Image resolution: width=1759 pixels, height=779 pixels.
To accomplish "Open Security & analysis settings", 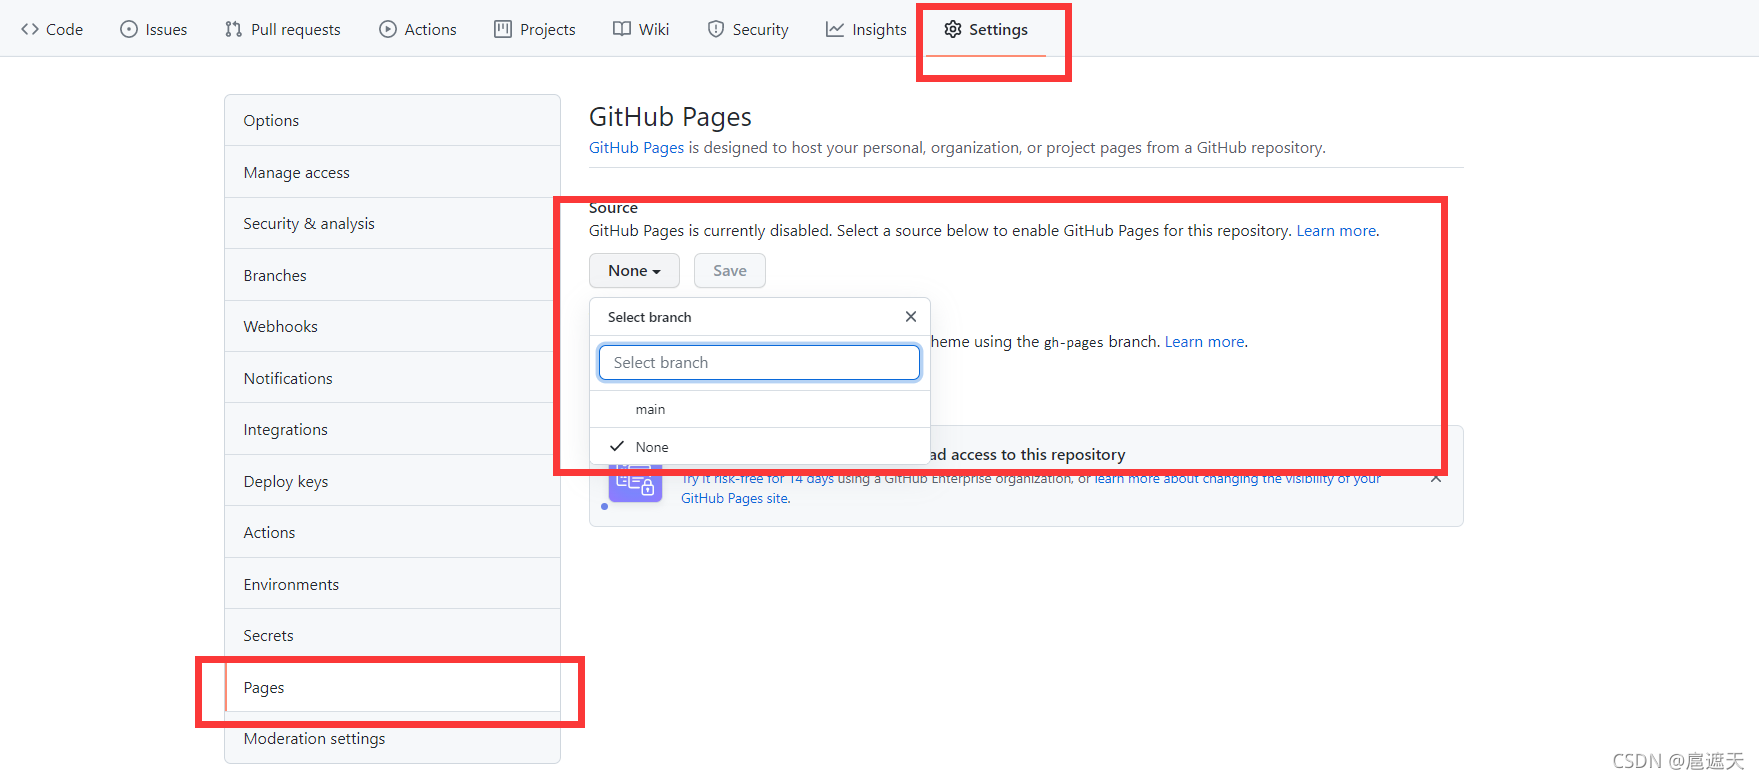I will point(392,223).
